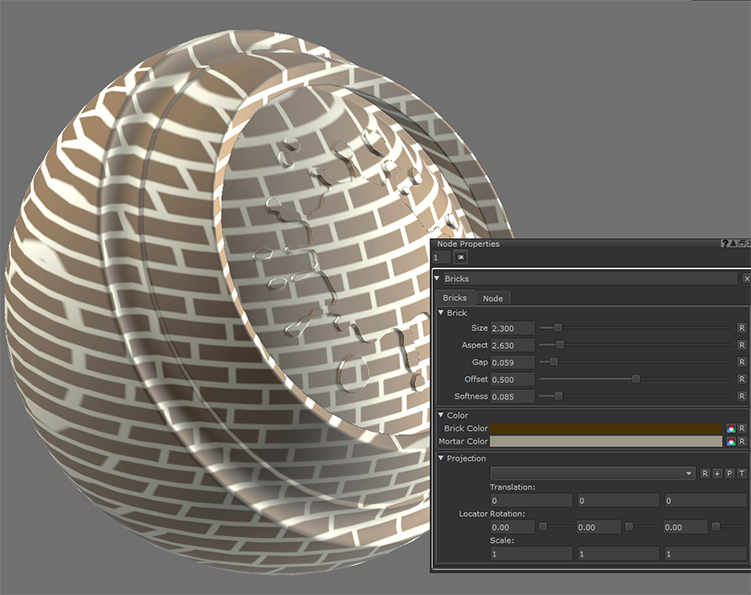Close the Bricks node properties section
751x595 pixels.
[746, 279]
